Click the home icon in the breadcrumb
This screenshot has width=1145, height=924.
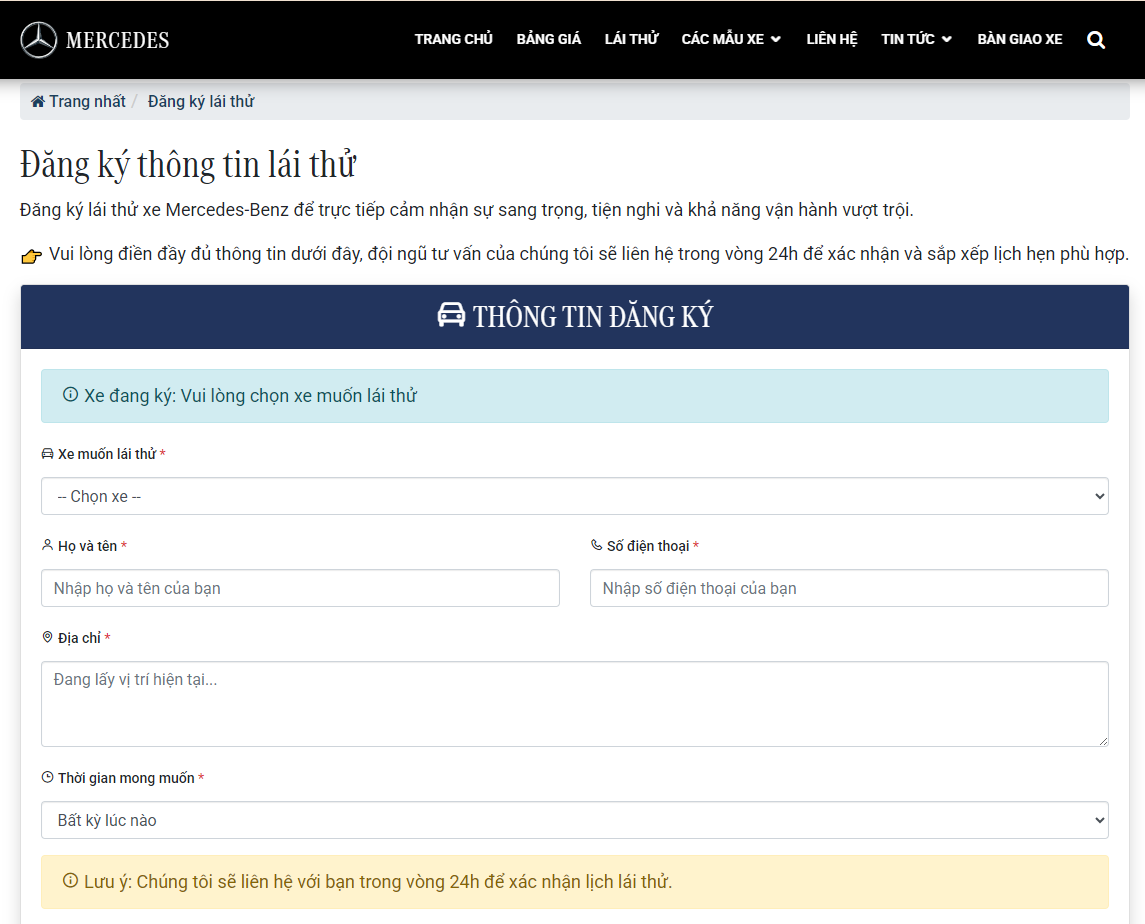36,100
